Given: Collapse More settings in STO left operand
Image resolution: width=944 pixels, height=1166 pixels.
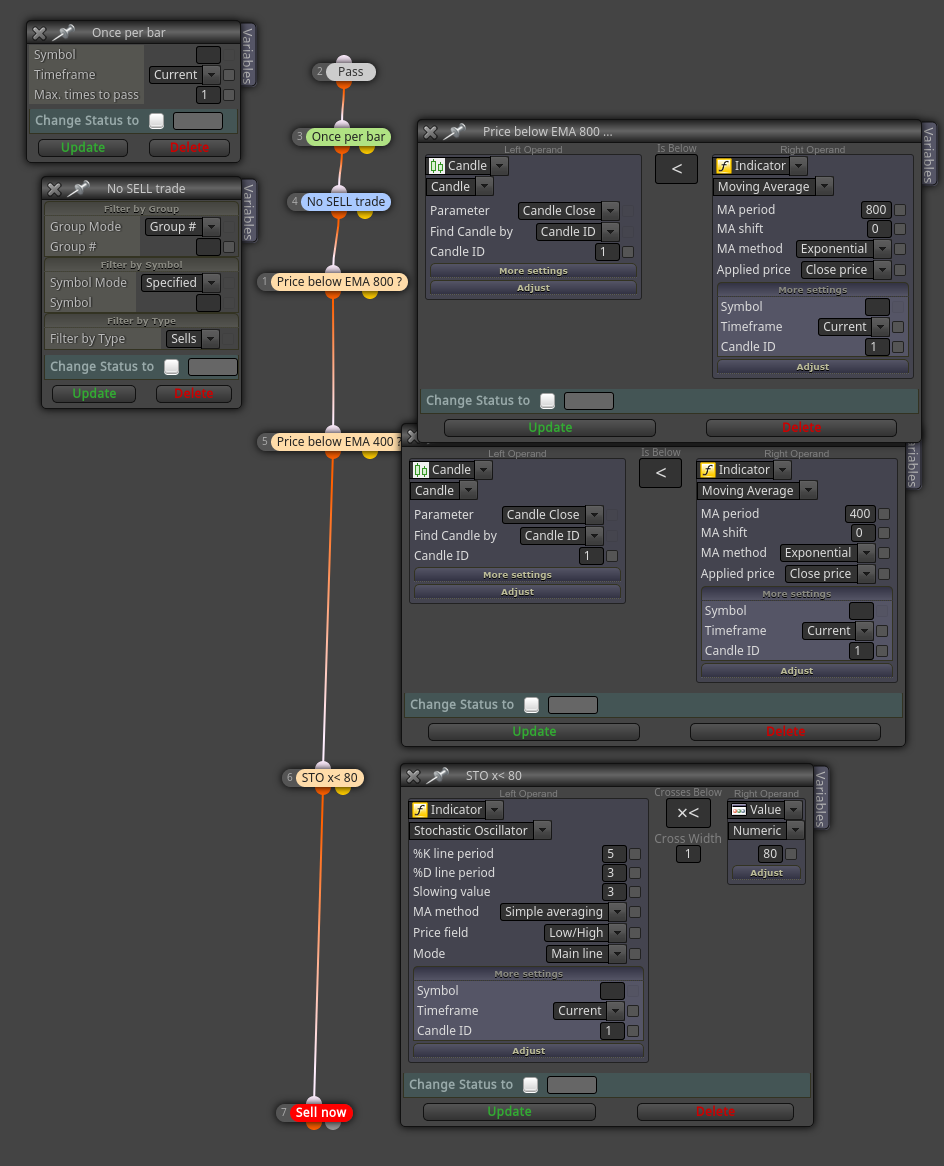Looking at the screenshot, I should tap(528, 974).
